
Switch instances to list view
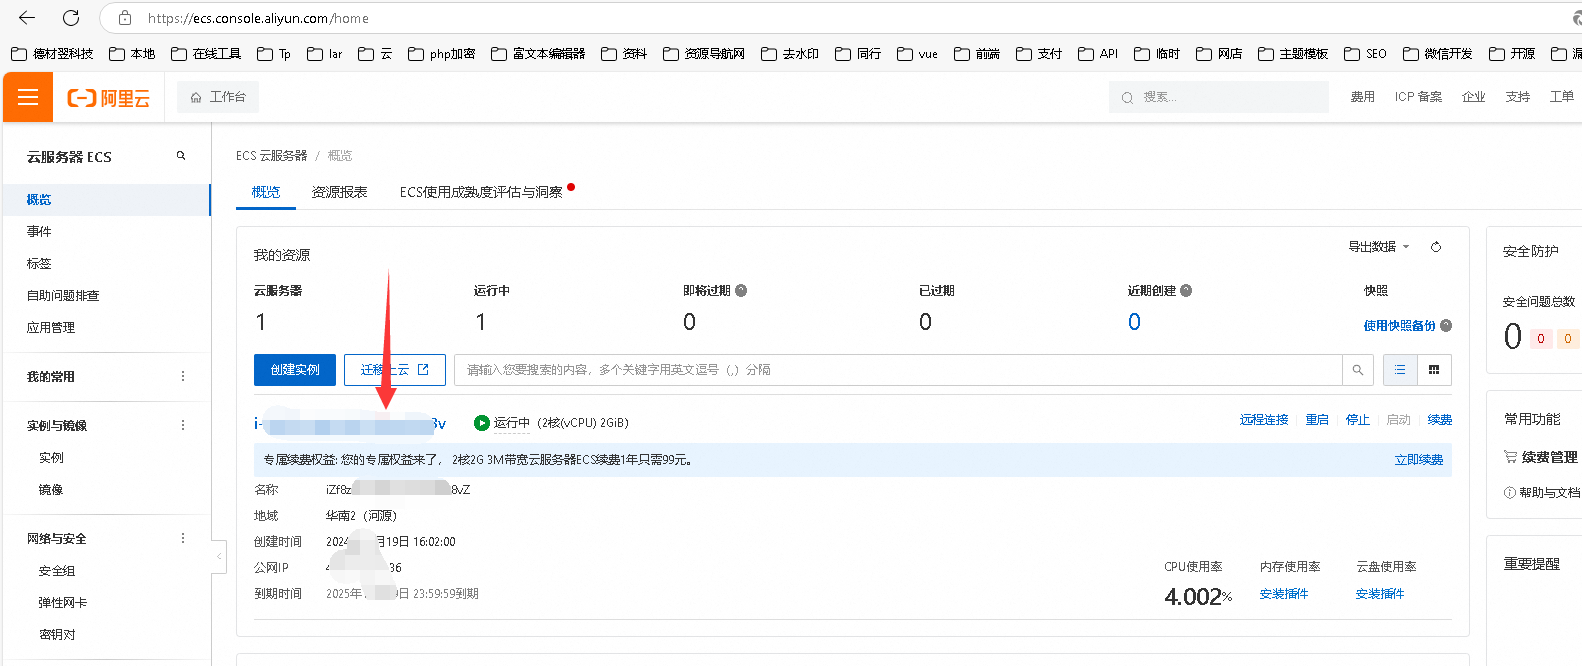click(1400, 370)
